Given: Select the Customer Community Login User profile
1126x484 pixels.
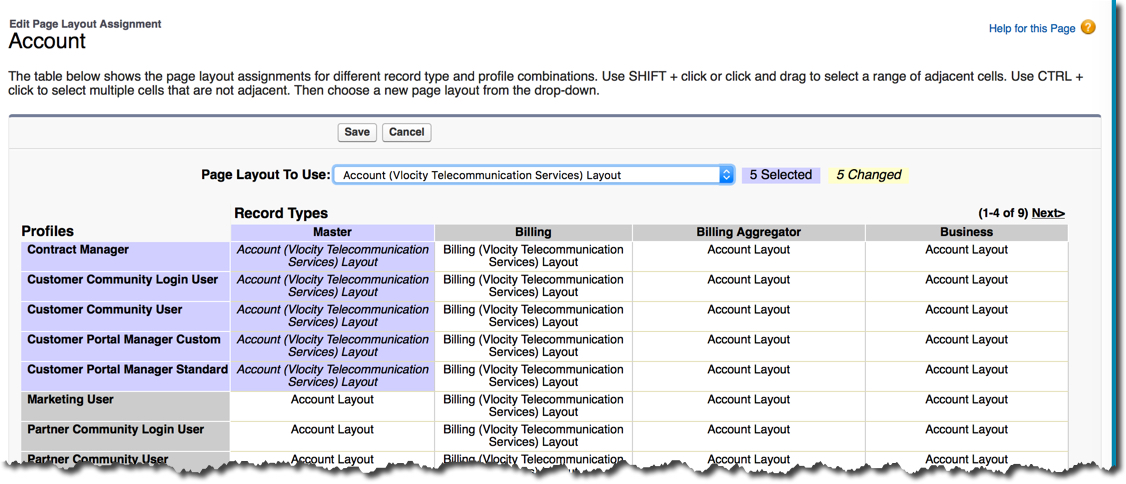Looking at the screenshot, I should coord(125,286).
